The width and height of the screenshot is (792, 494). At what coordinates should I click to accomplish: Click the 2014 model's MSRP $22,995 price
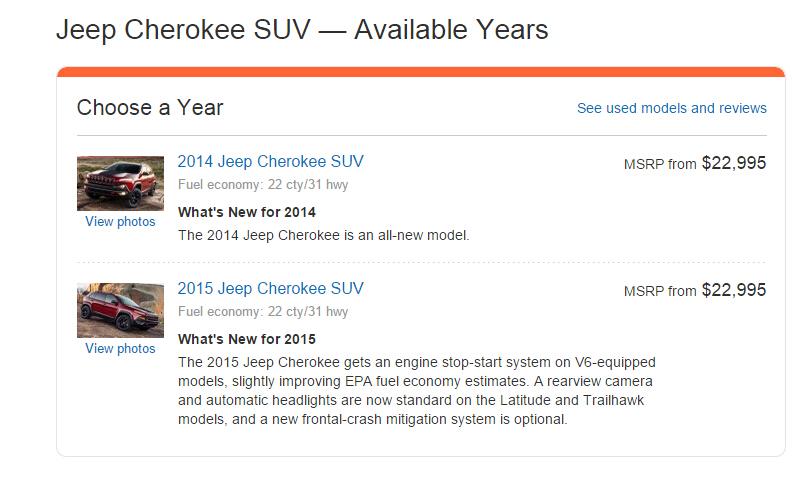733,163
